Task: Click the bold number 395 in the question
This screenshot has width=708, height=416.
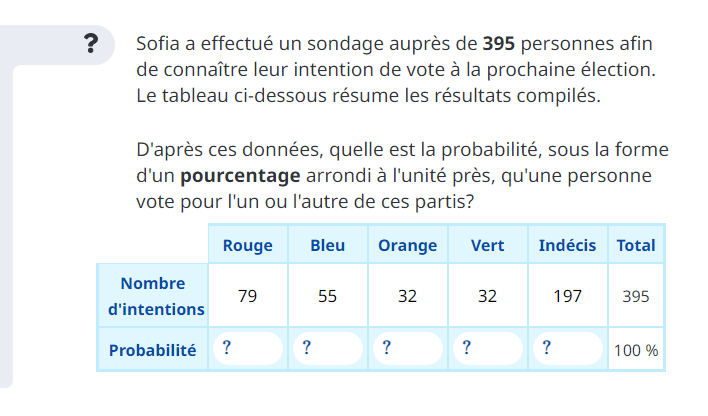Action: tap(500, 44)
